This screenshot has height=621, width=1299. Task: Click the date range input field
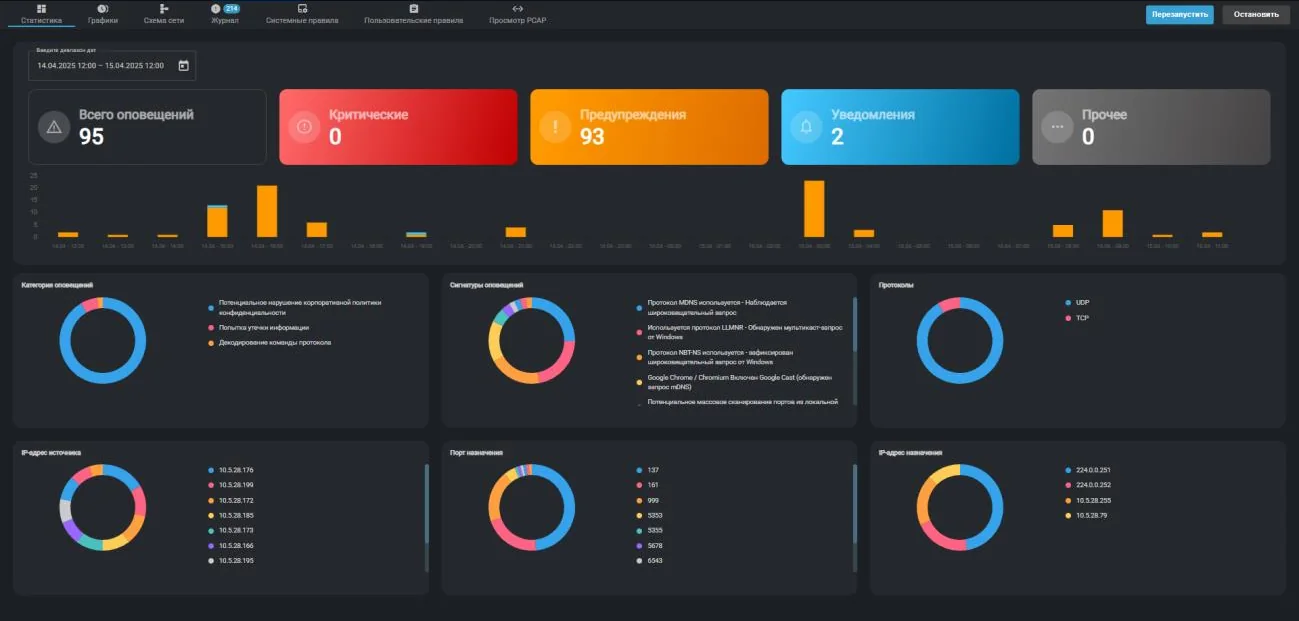tap(112, 66)
